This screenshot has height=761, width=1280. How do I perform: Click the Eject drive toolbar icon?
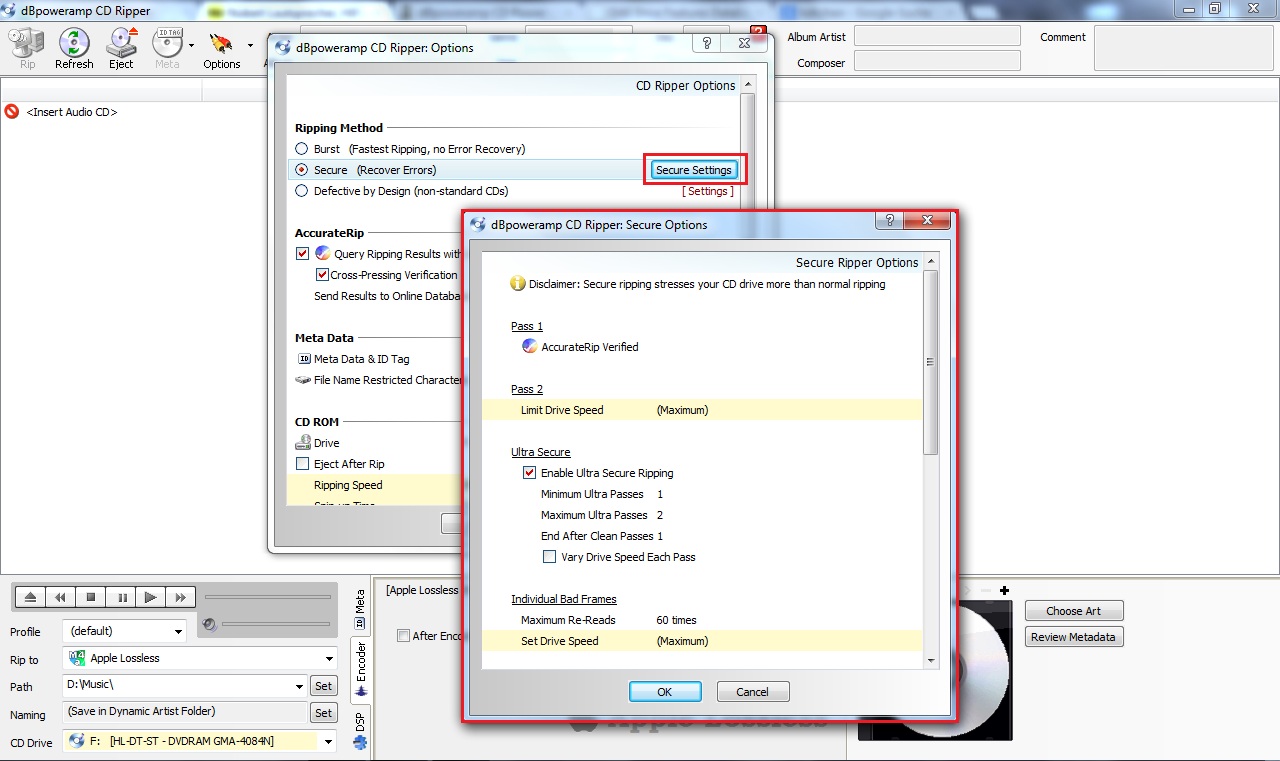click(x=121, y=48)
